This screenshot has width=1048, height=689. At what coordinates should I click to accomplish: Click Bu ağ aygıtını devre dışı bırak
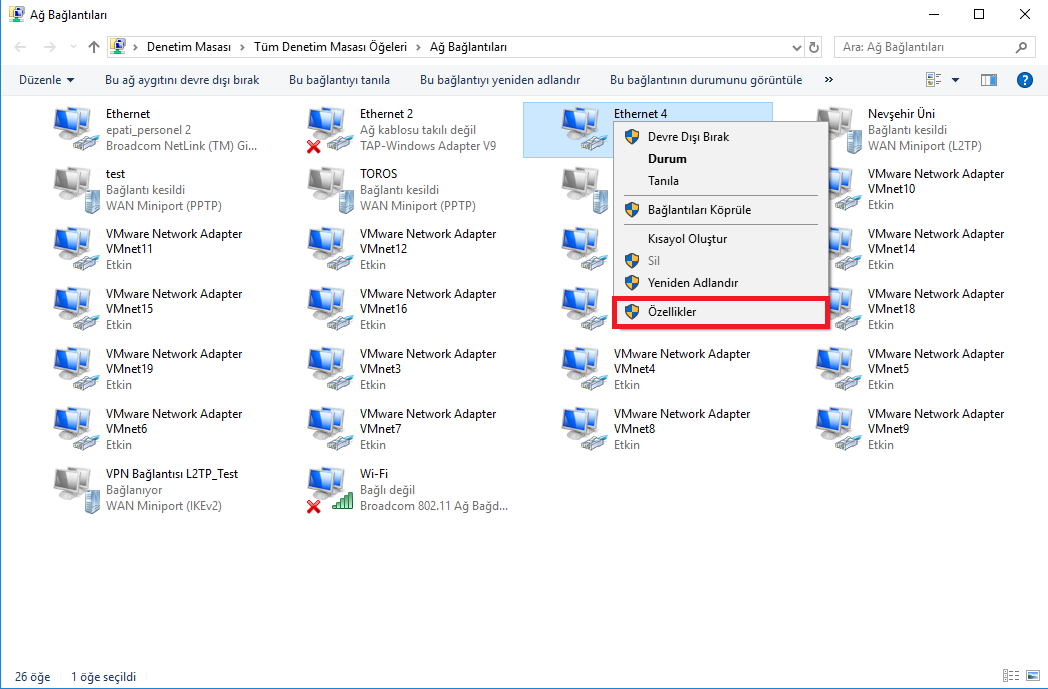(x=182, y=80)
